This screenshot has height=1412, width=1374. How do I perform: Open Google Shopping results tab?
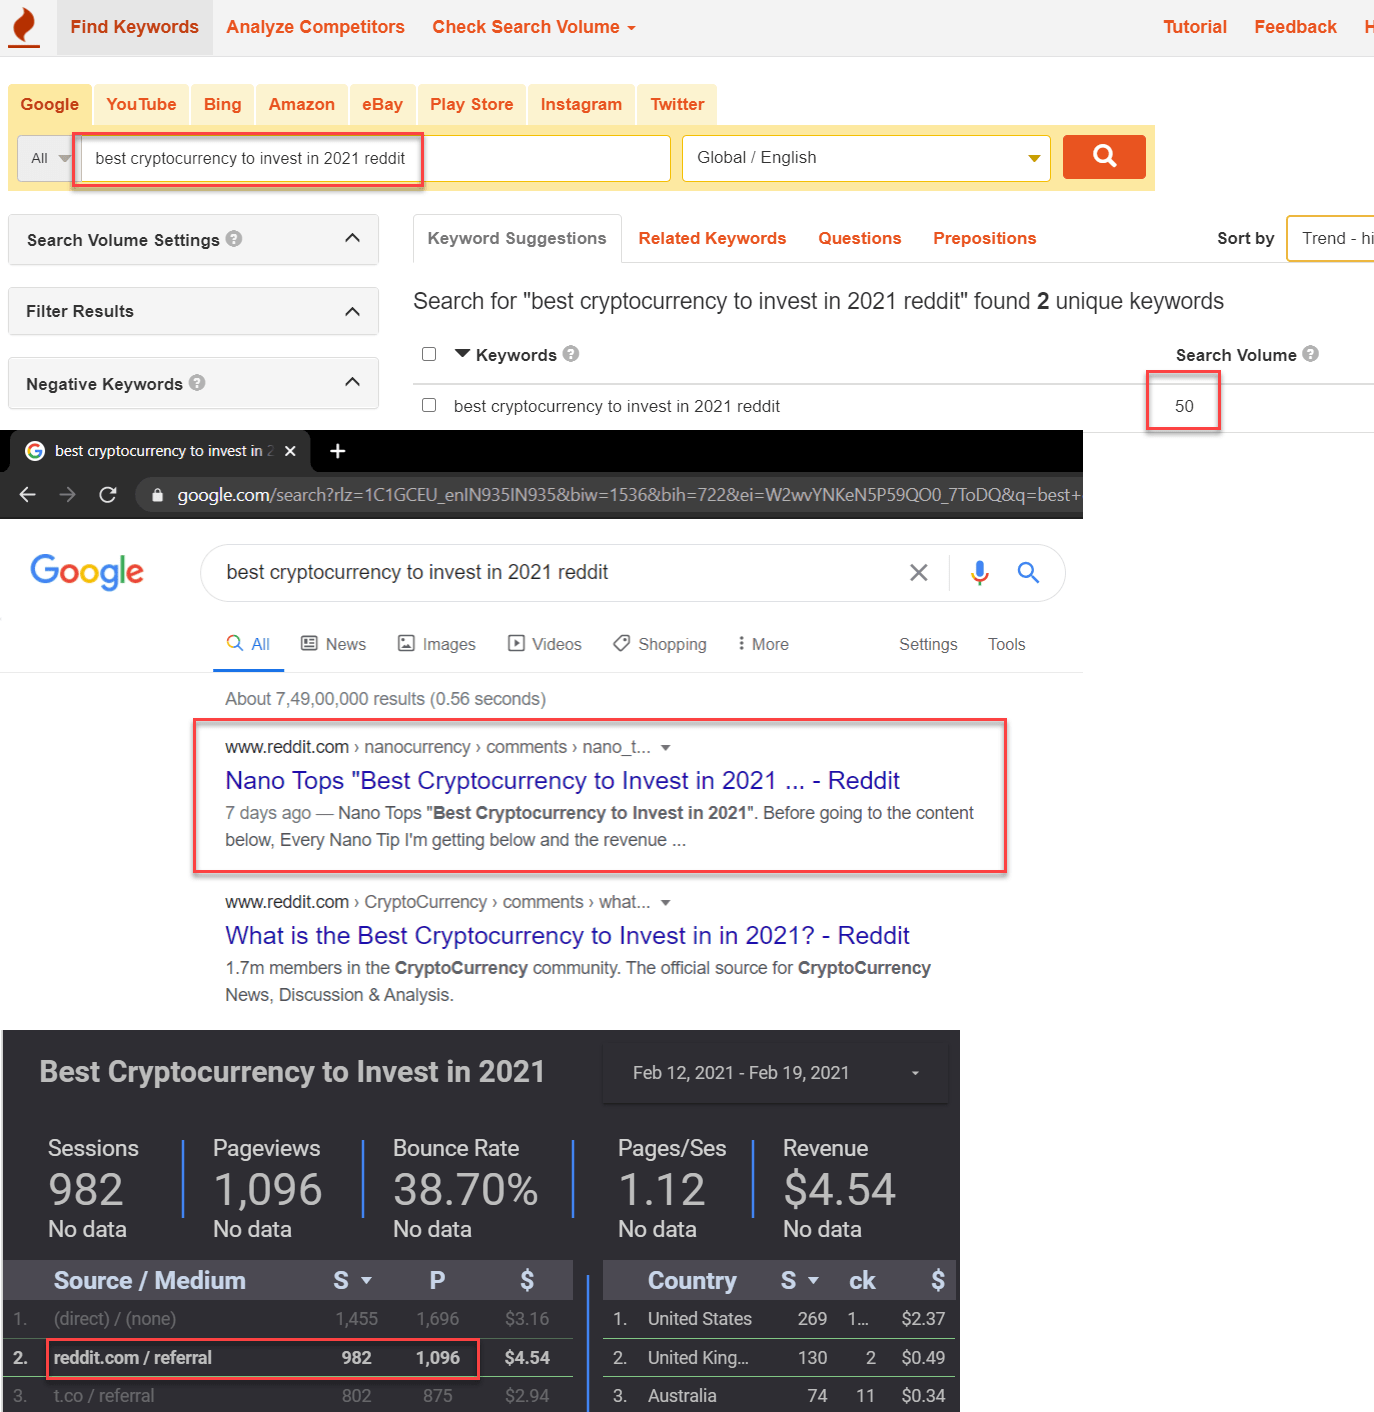pos(660,644)
